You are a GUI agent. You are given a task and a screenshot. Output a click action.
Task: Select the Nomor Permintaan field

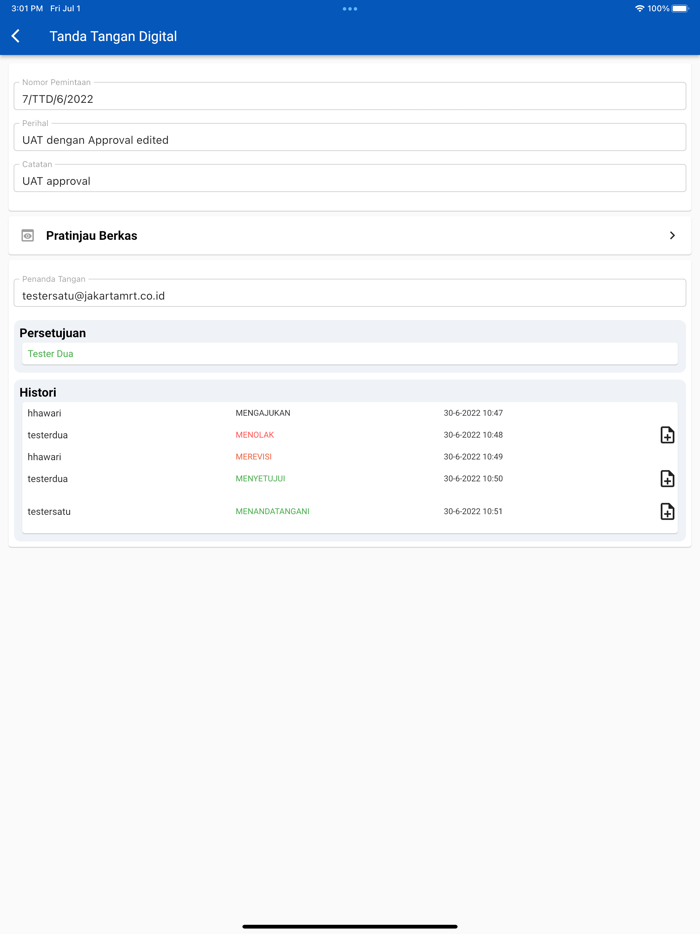[x=350, y=98]
